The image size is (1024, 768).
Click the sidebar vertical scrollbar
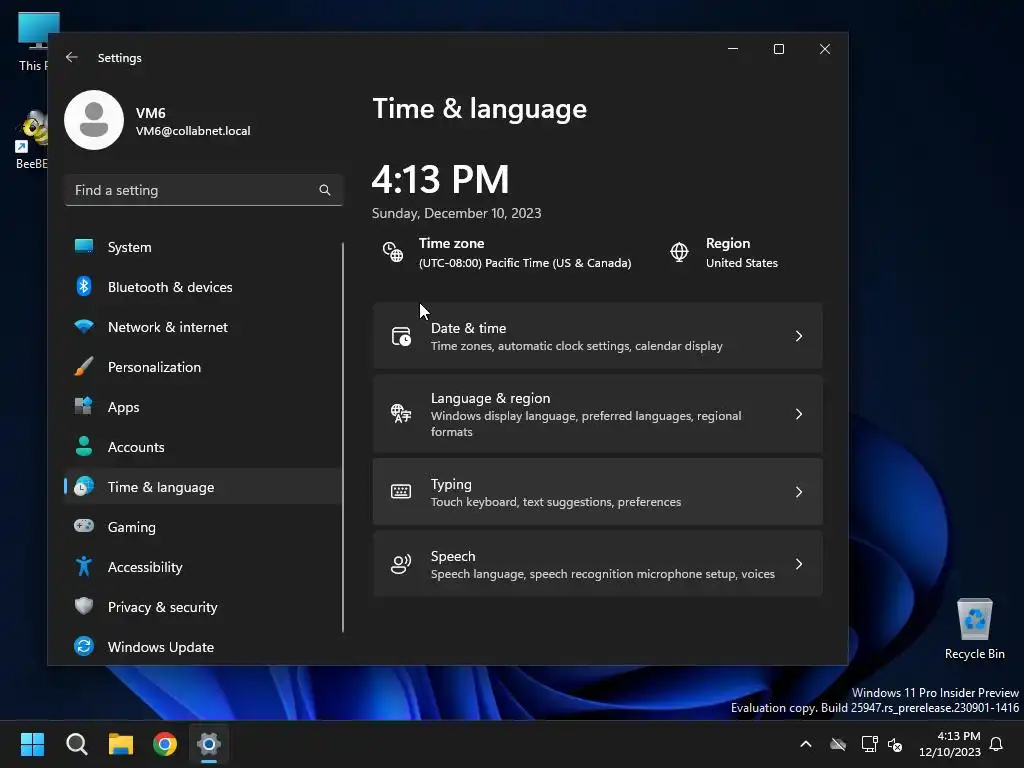[343, 437]
